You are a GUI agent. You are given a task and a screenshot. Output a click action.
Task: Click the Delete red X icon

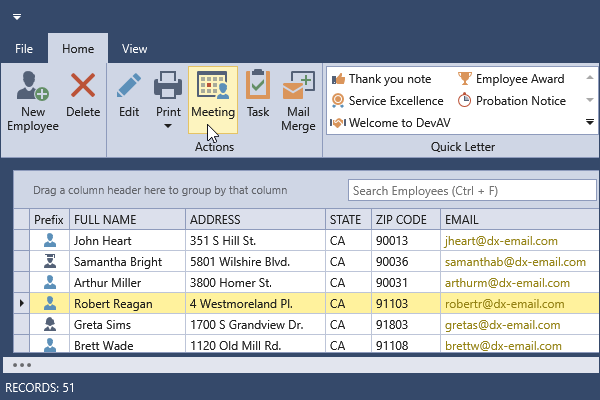(x=83, y=88)
